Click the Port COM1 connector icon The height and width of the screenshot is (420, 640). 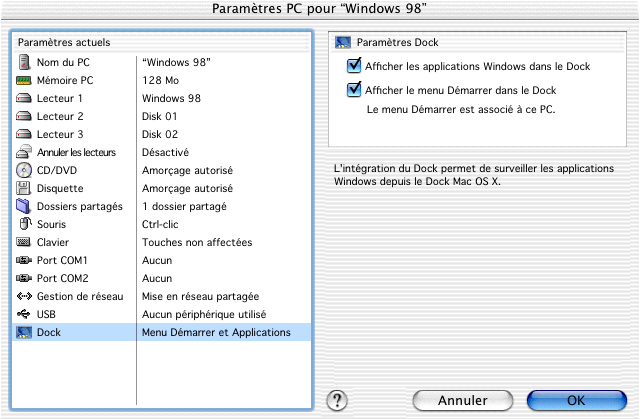coord(24,260)
